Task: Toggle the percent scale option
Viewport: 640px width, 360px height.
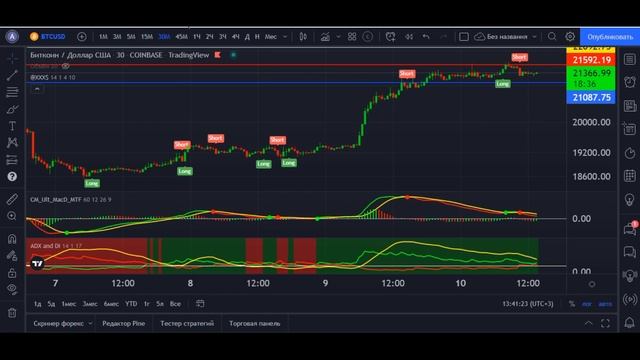Action: pyautogui.click(x=572, y=304)
